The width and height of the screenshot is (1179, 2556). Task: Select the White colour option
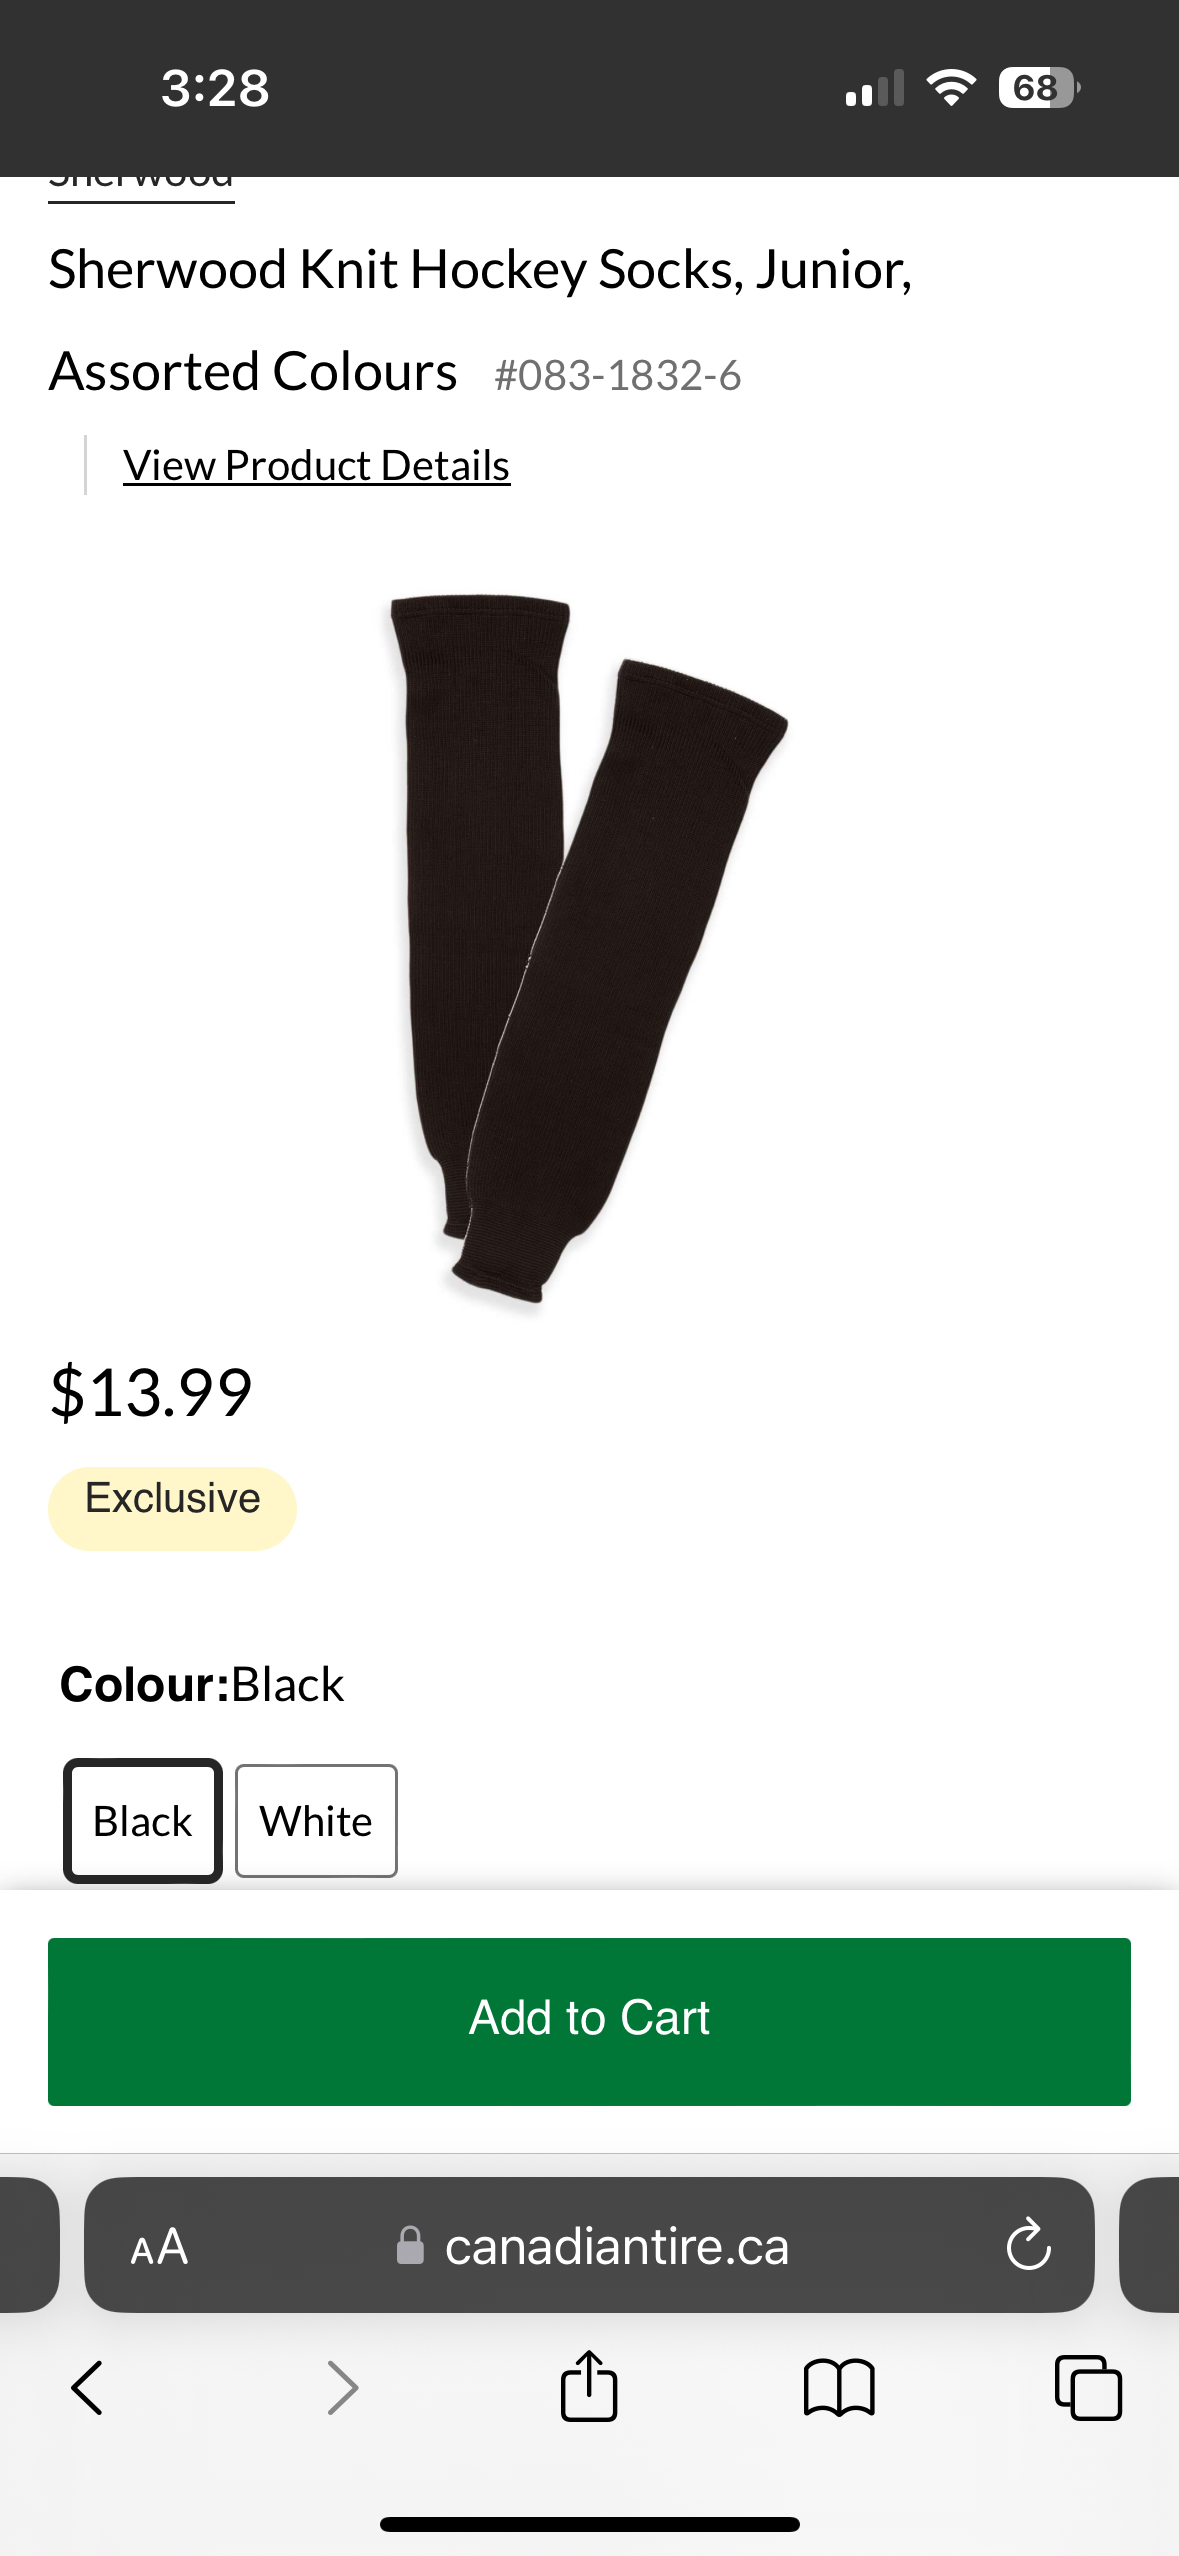[x=316, y=1821]
